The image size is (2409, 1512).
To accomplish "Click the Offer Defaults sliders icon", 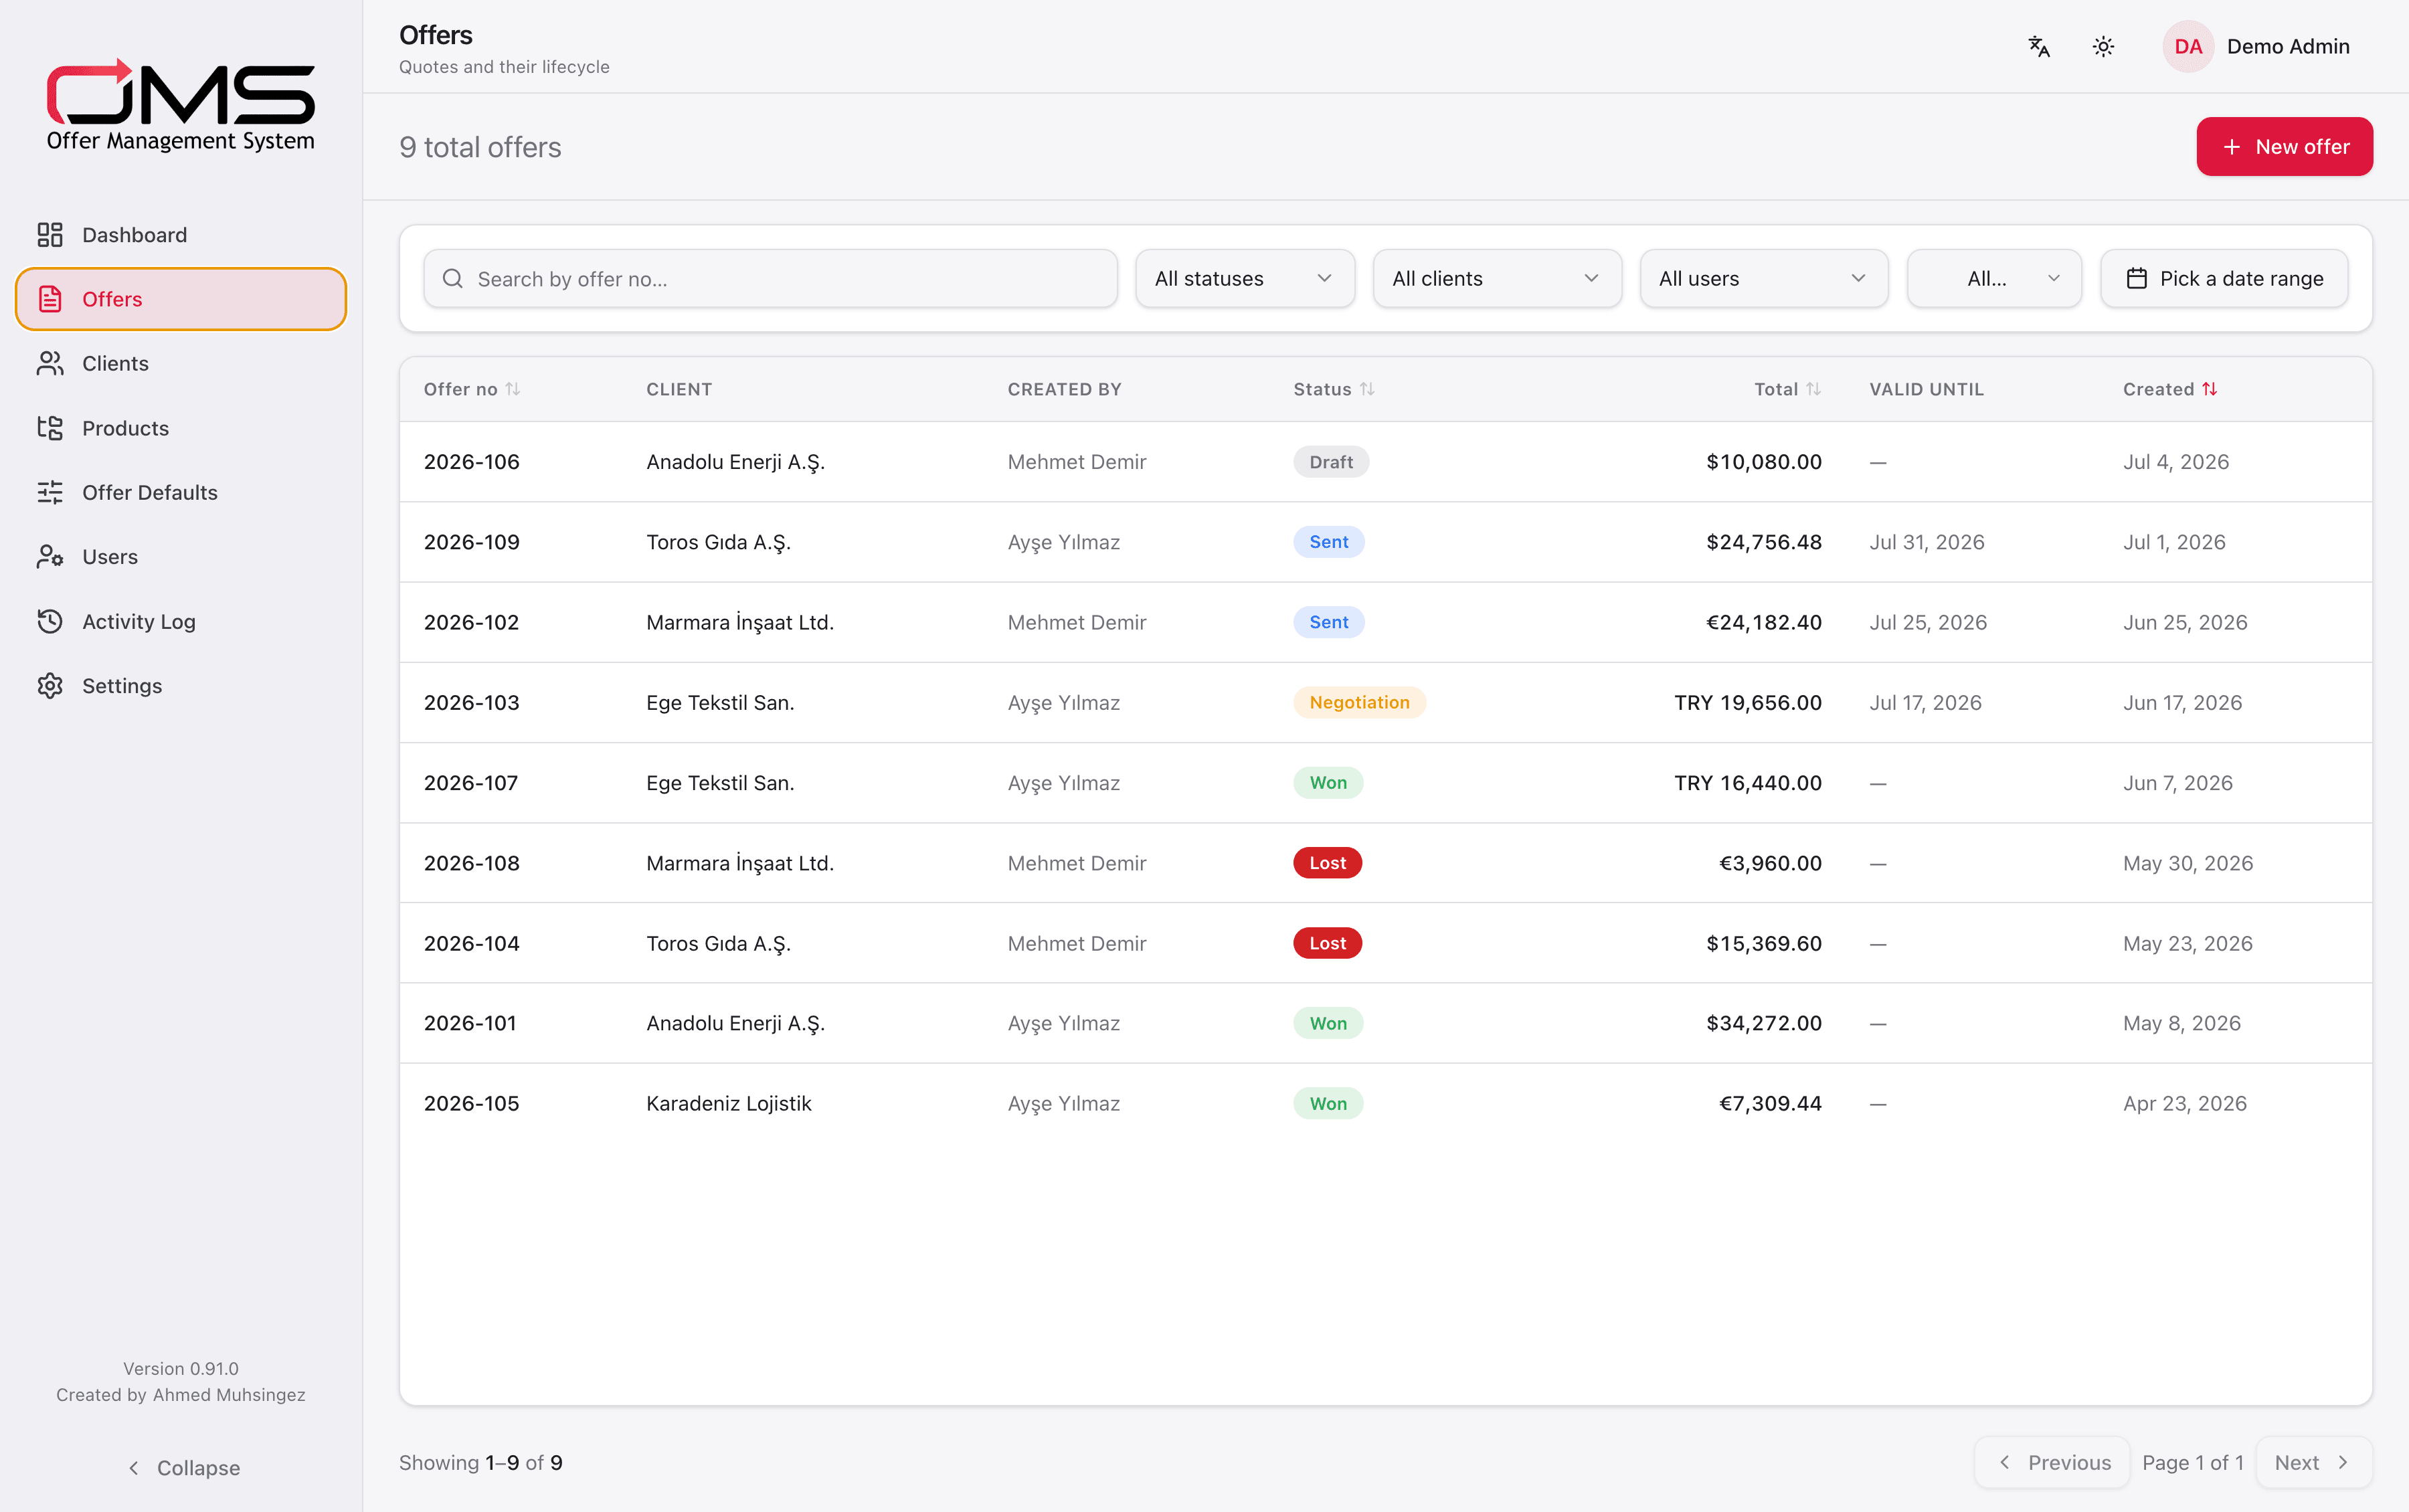I will coord(50,492).
